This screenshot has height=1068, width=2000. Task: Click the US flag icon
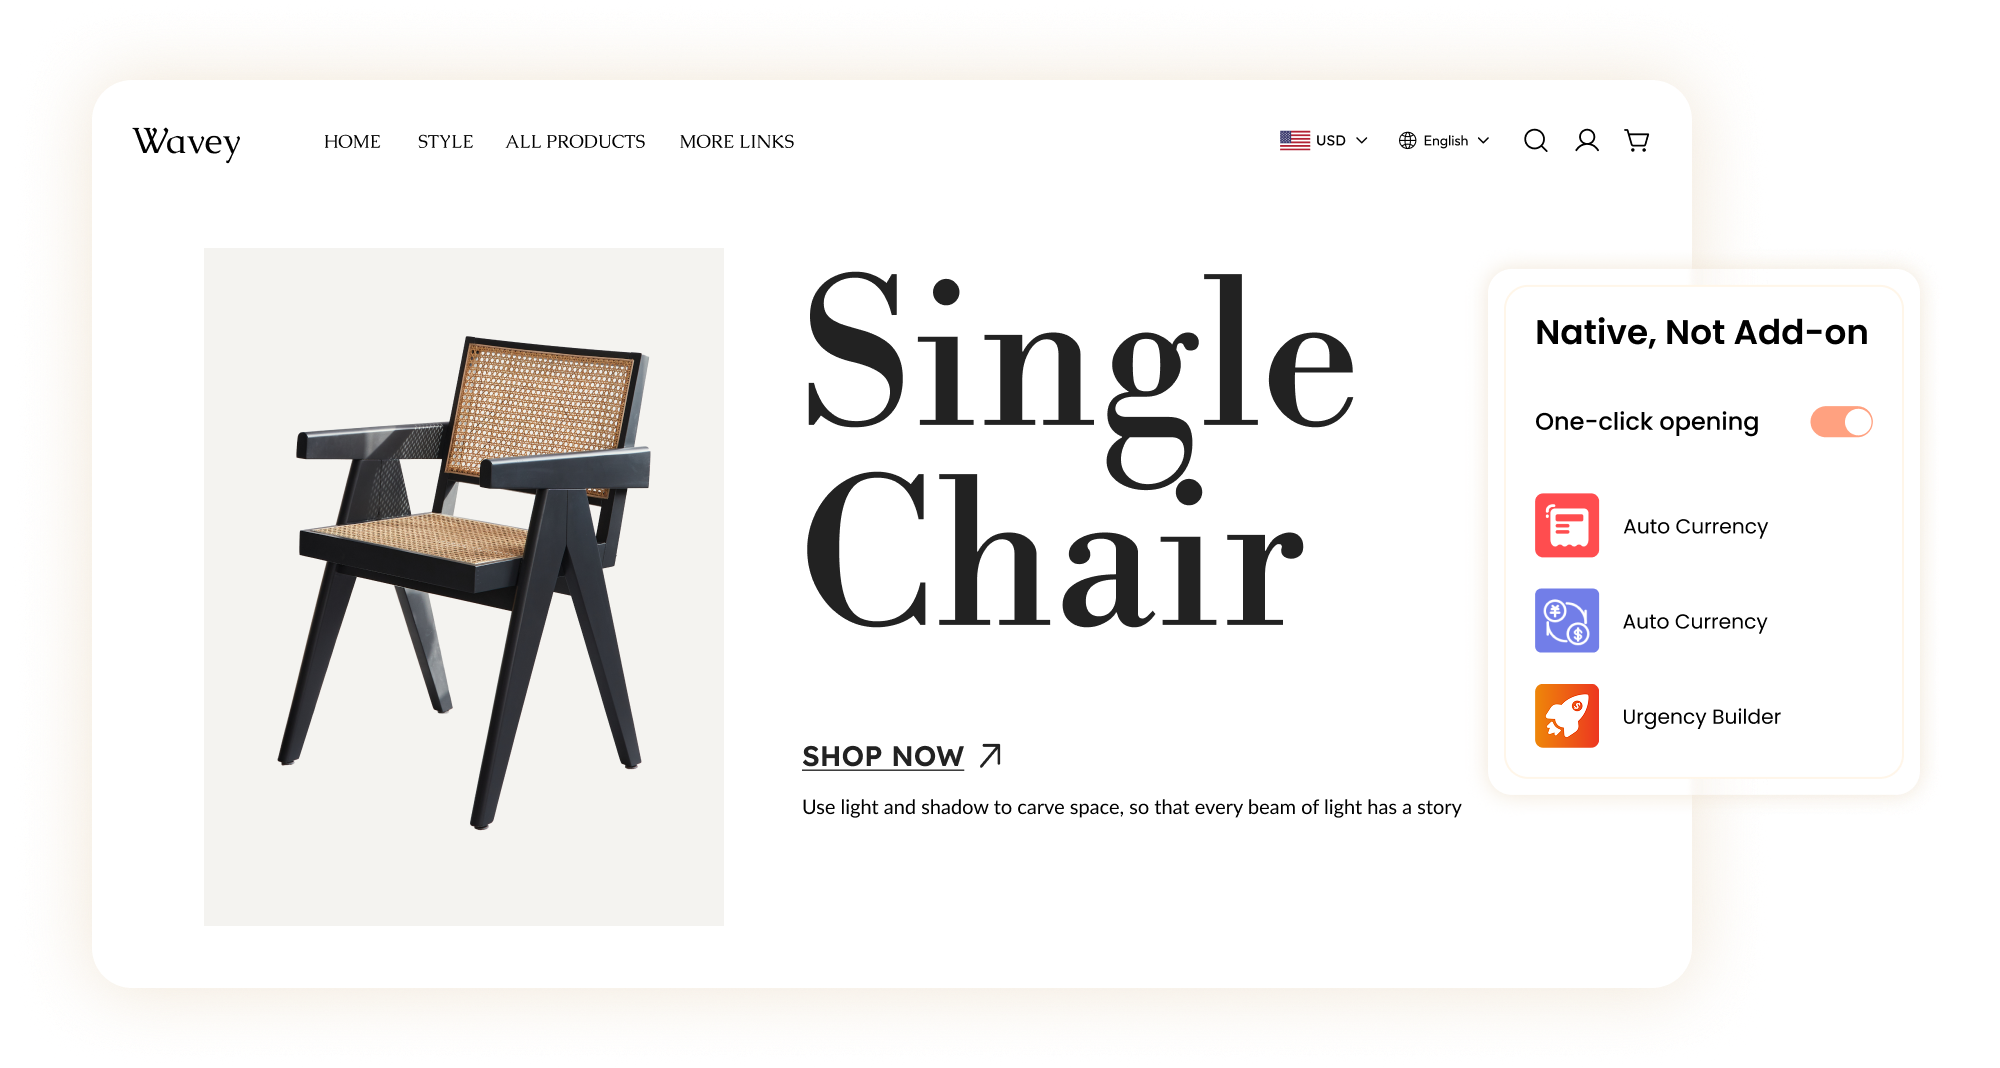pos(1295,141)
